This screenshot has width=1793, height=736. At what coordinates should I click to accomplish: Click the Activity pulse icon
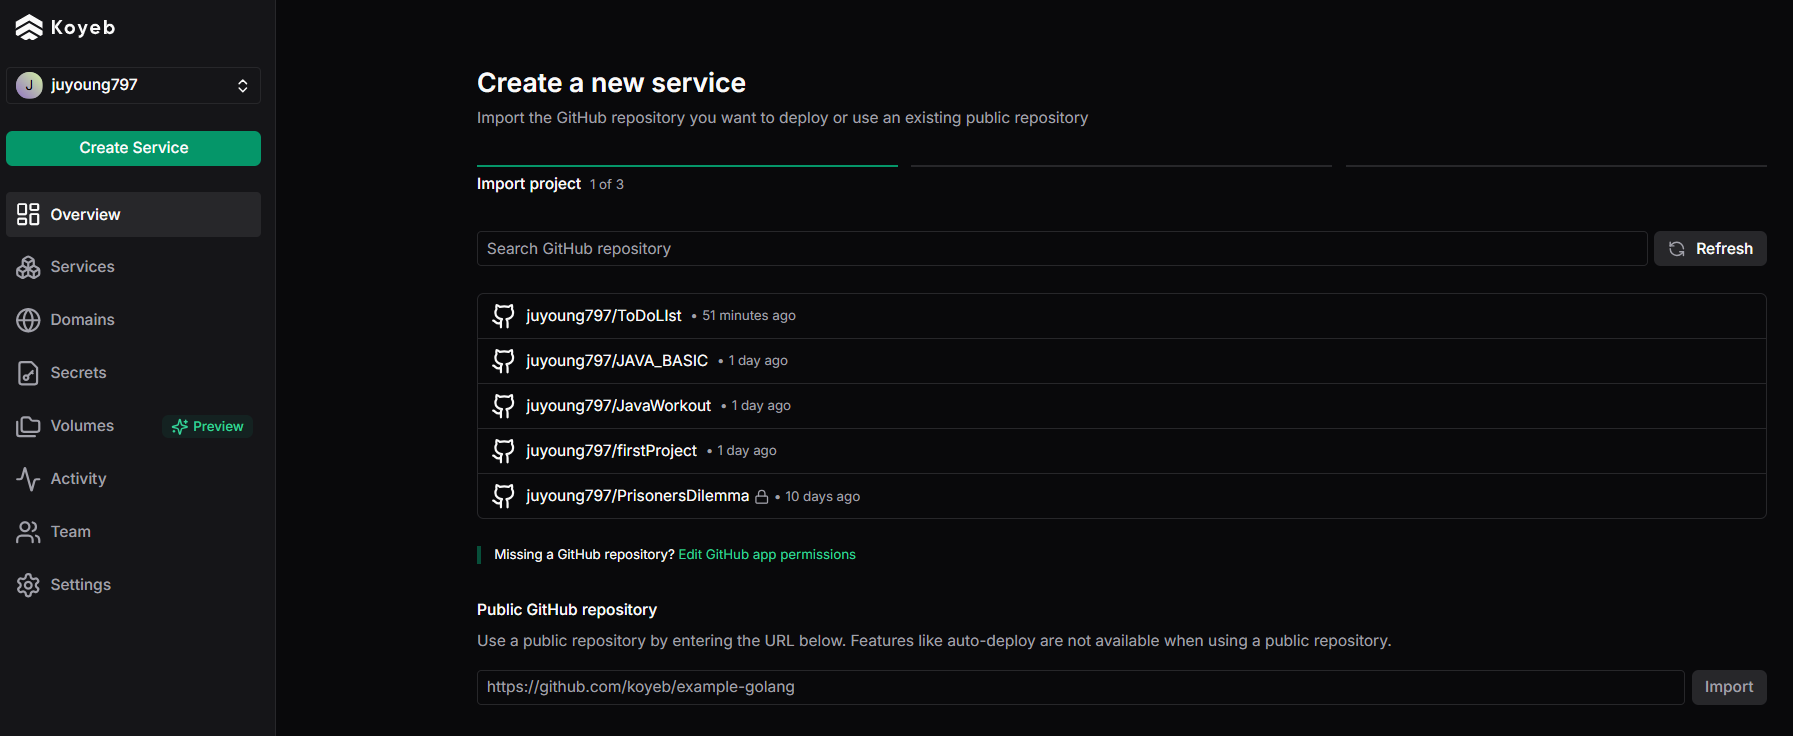[28, 479]
